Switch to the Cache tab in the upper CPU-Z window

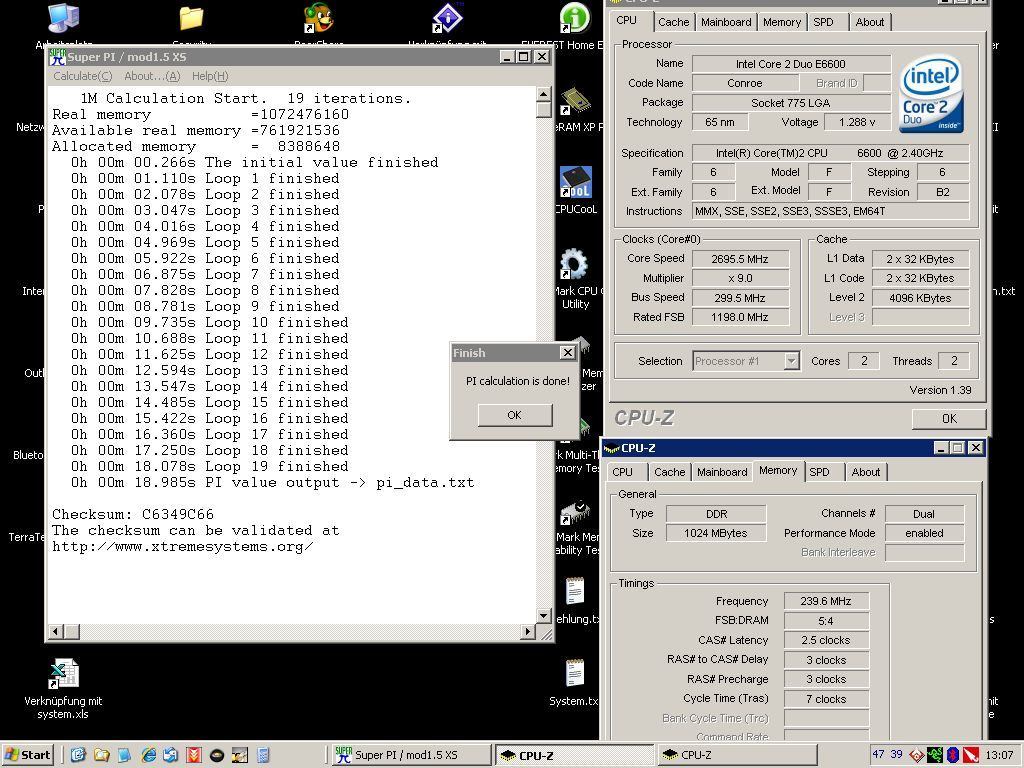pyautogui.click(x=673, y=22)
